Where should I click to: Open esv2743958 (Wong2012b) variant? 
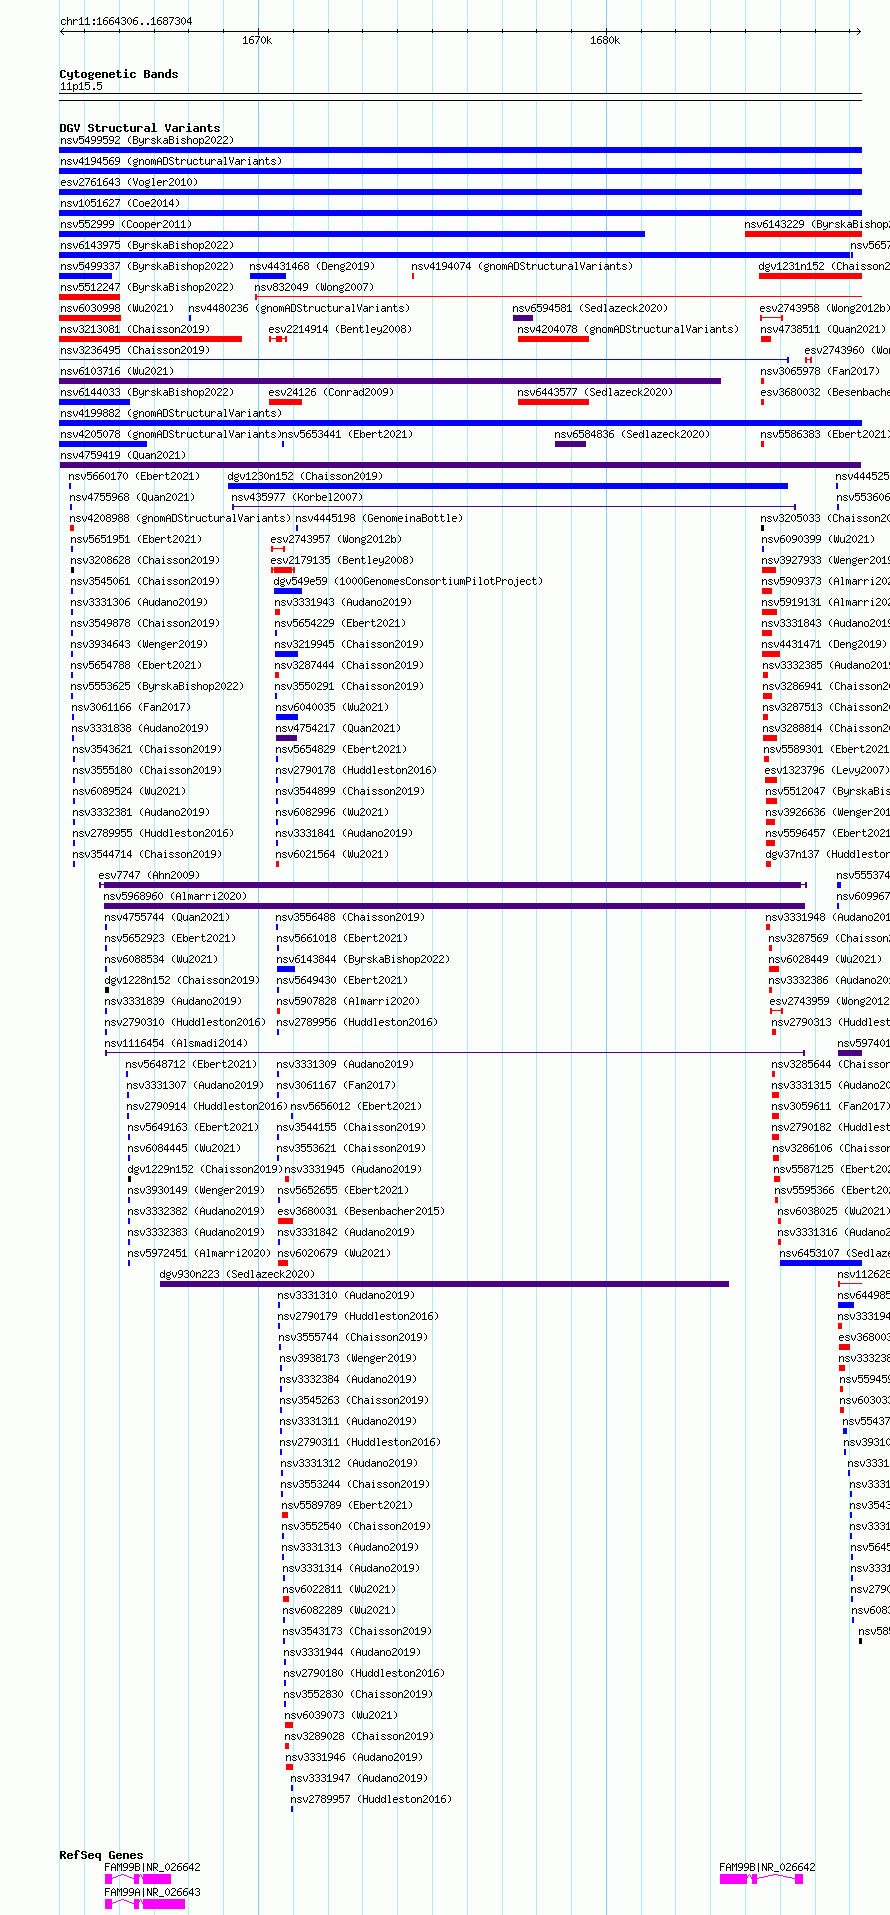tap(824, 308)
